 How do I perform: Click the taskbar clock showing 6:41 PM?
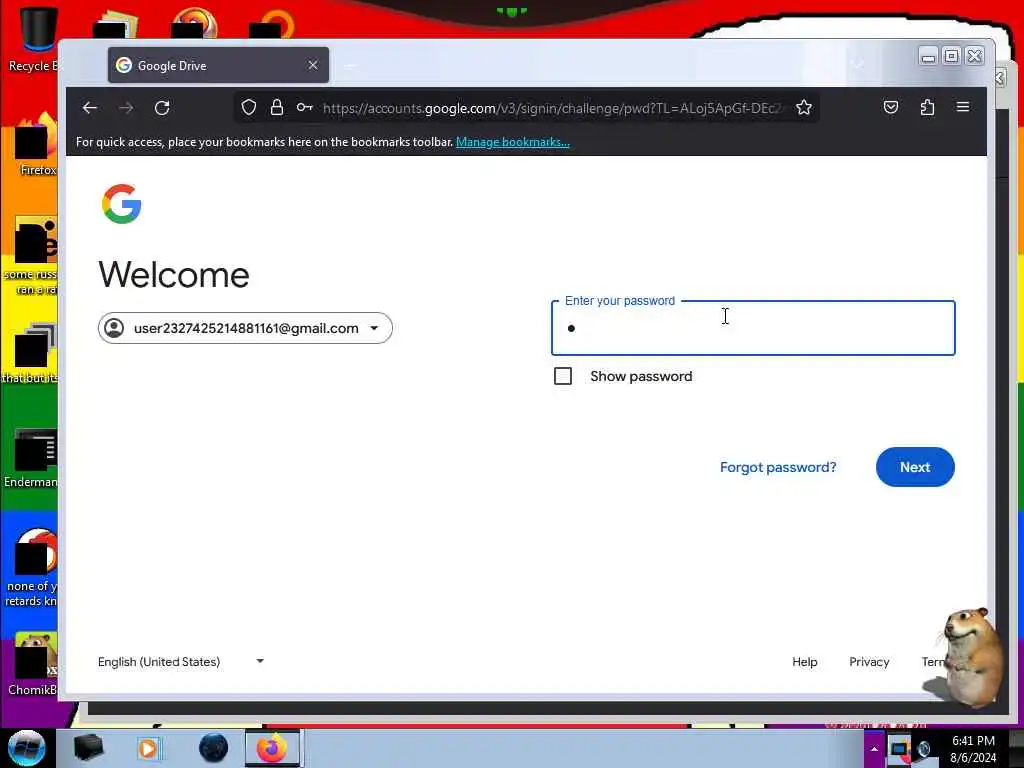point(973,749)
